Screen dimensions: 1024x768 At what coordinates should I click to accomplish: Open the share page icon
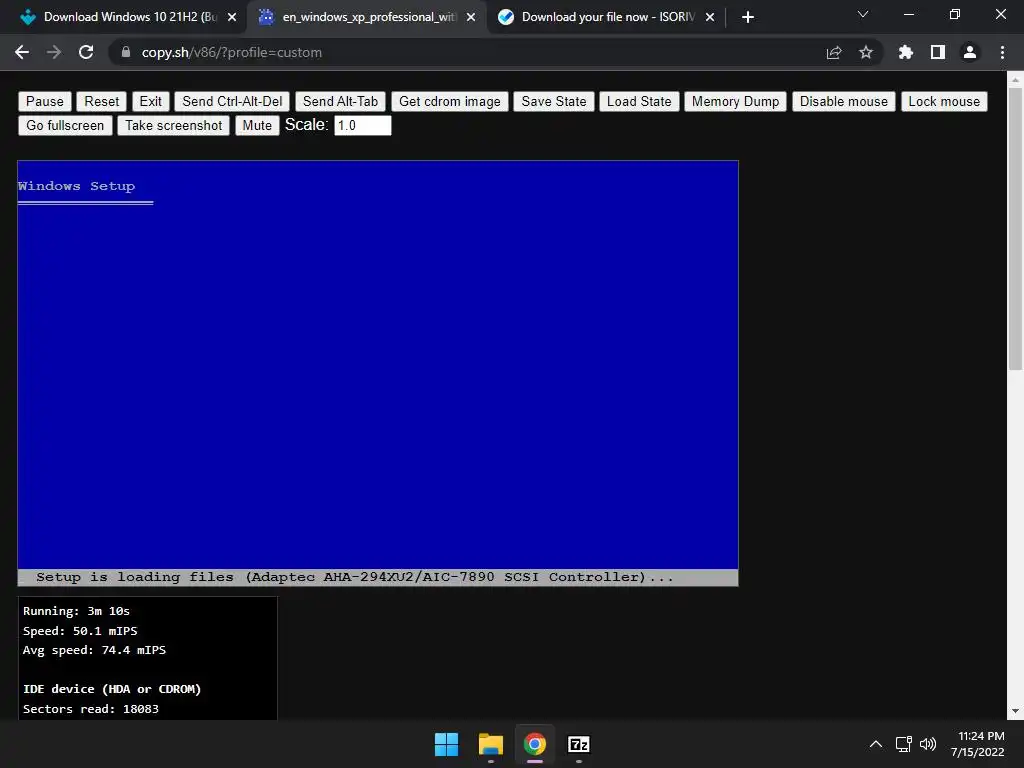833,52
